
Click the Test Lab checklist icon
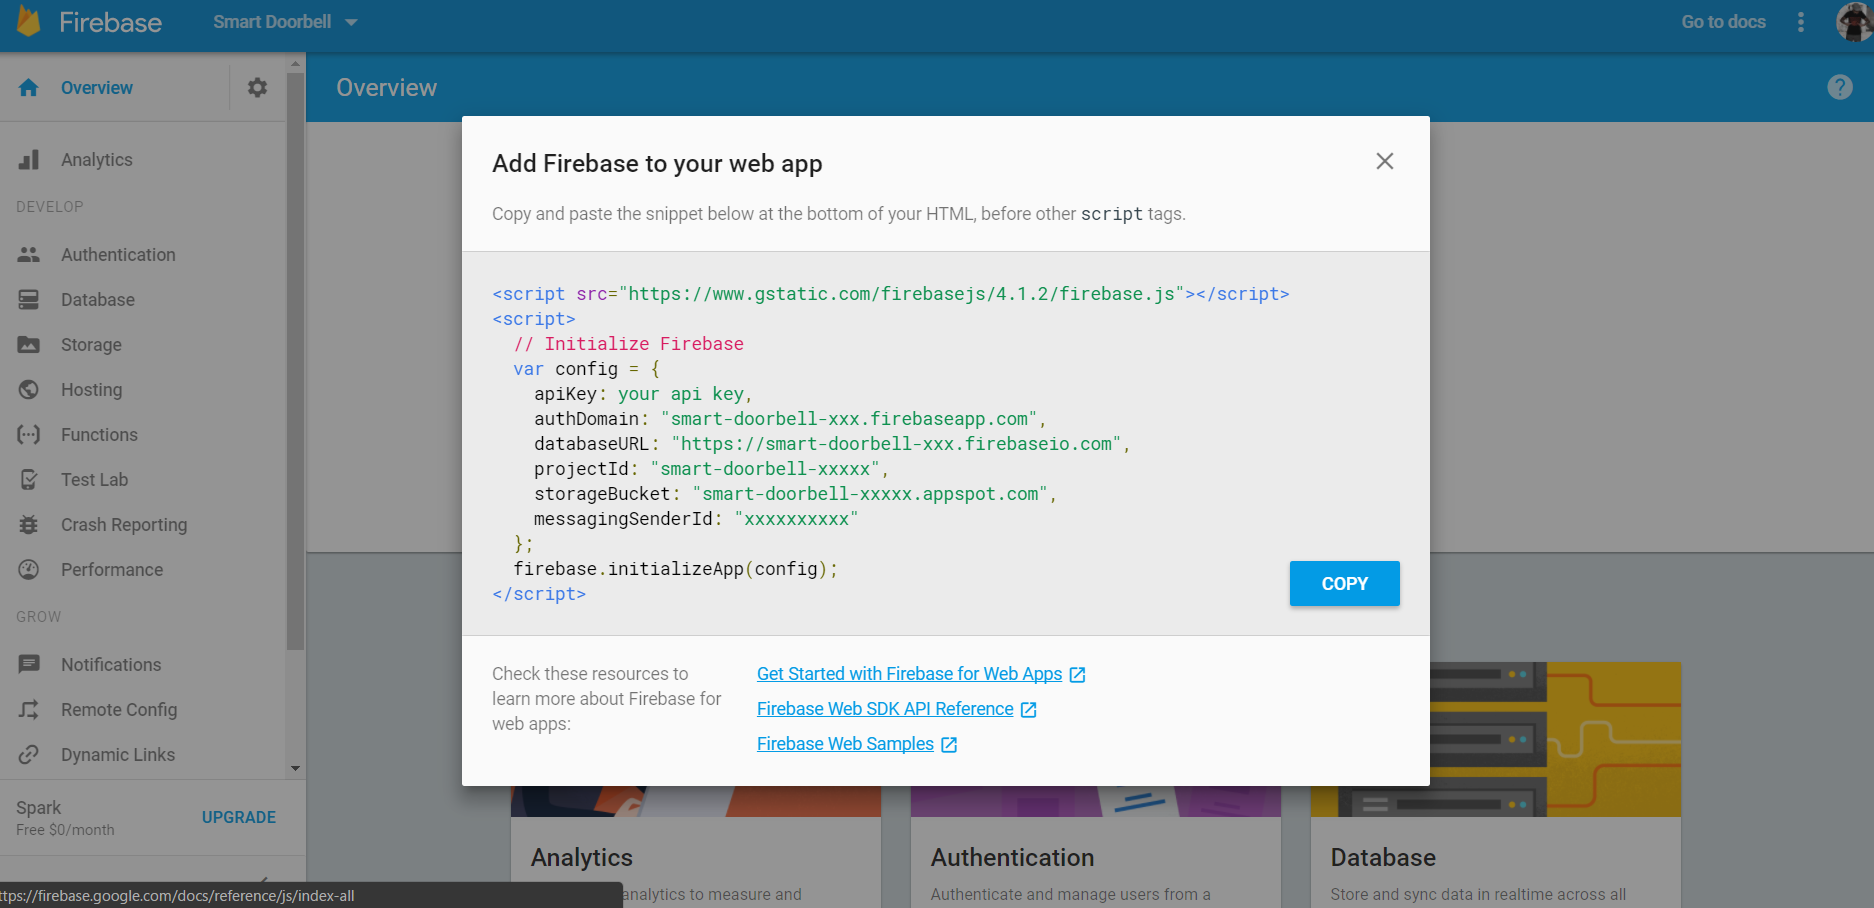click(29, 480)
